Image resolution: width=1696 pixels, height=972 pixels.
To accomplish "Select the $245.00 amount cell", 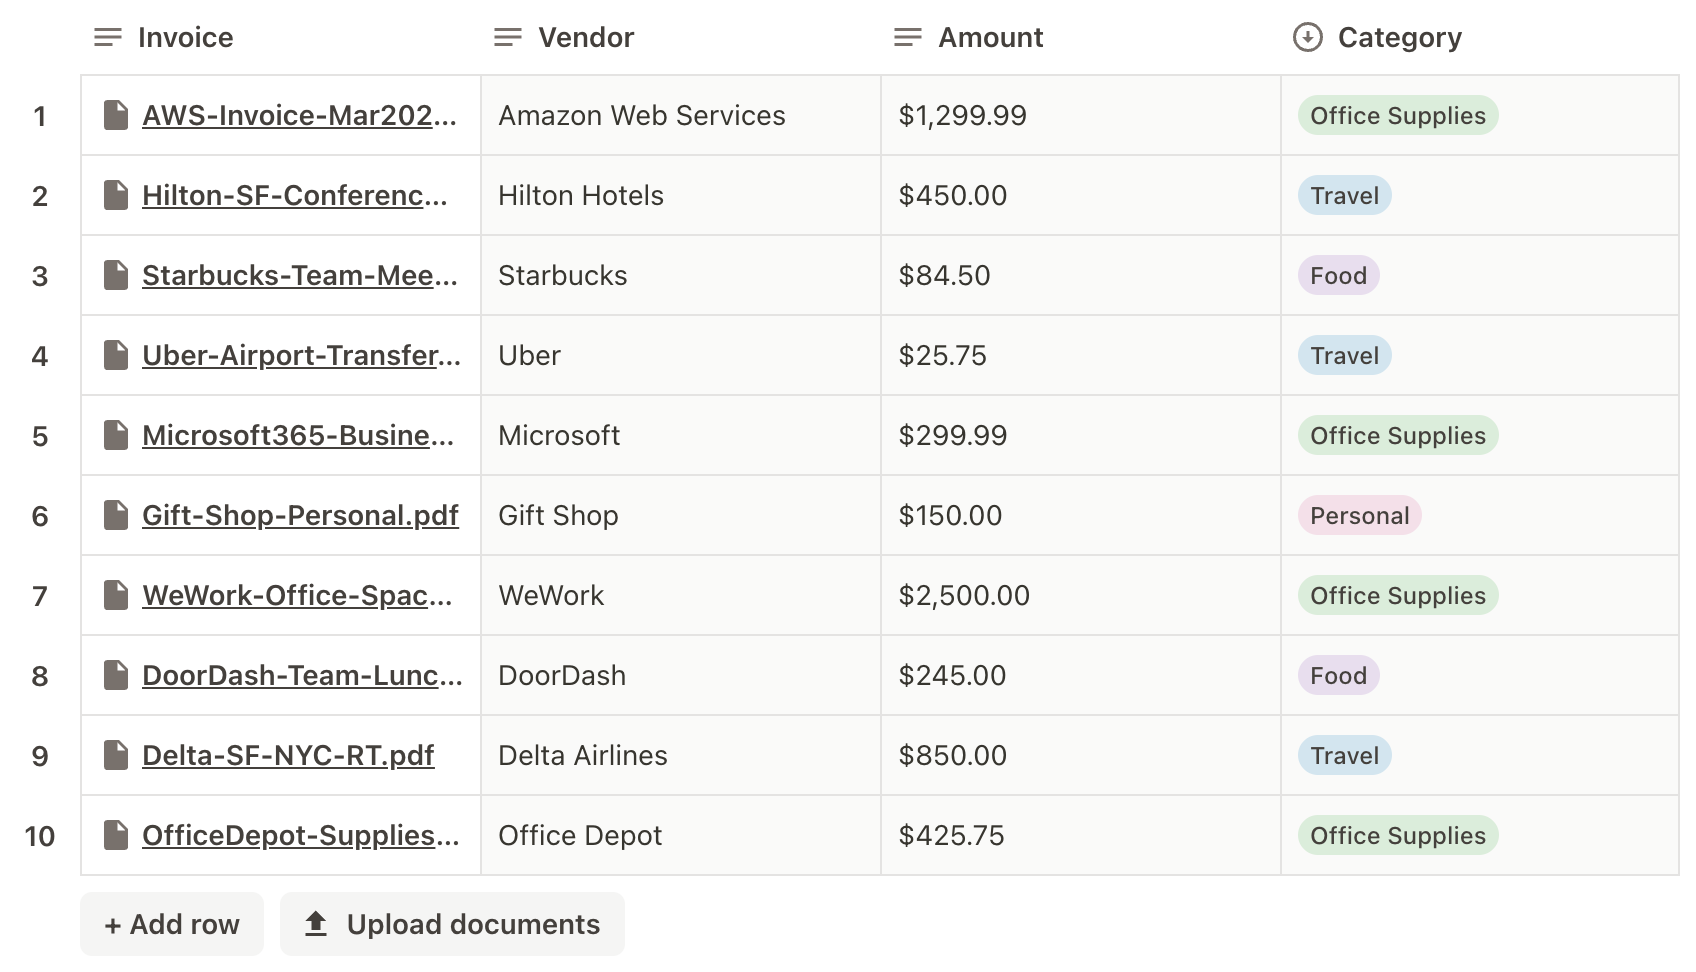I will point(1081,675).
